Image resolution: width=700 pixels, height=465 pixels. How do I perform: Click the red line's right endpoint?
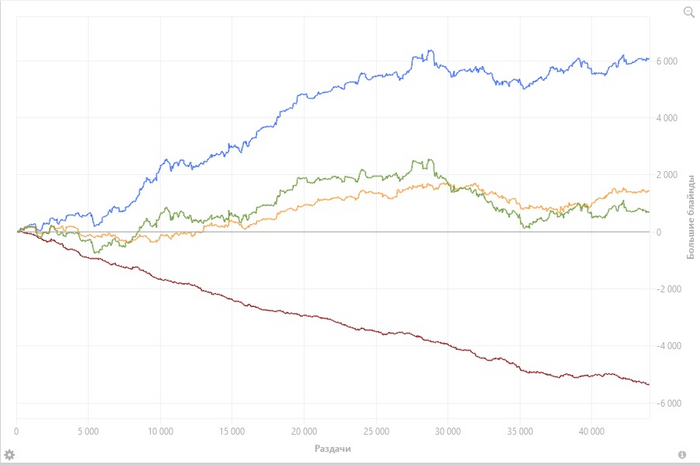coord(649,384)
